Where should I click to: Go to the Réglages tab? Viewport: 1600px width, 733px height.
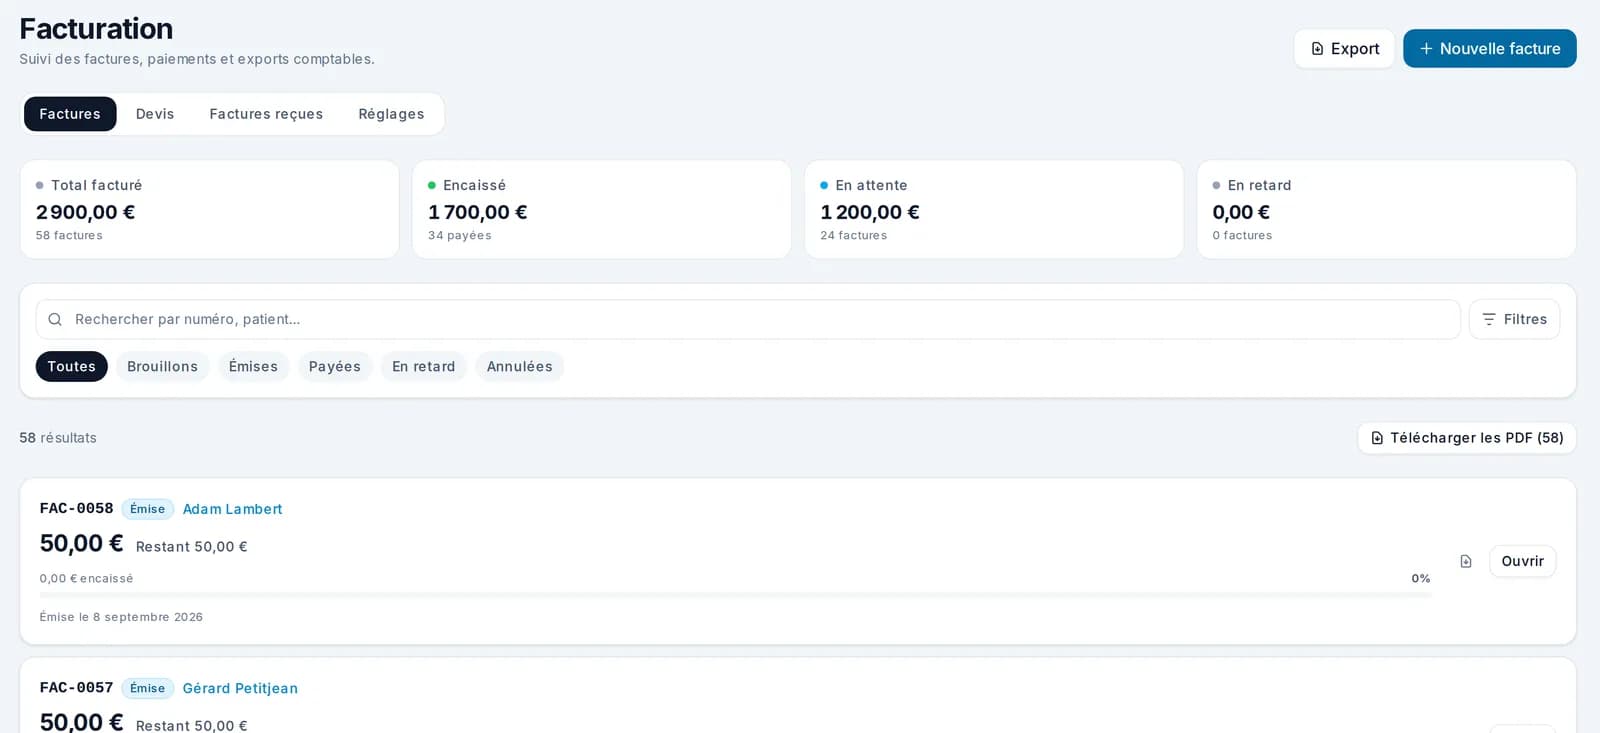pos(391,114)
